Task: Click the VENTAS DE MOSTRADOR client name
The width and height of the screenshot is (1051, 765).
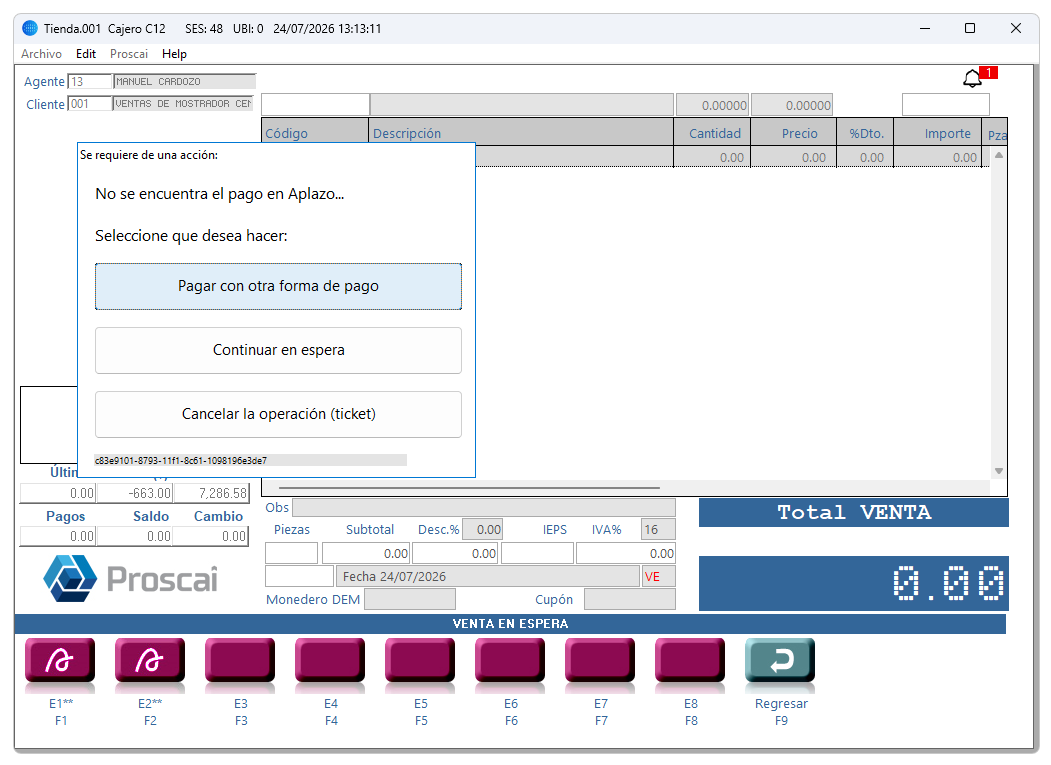Action: tap(183, 104)
